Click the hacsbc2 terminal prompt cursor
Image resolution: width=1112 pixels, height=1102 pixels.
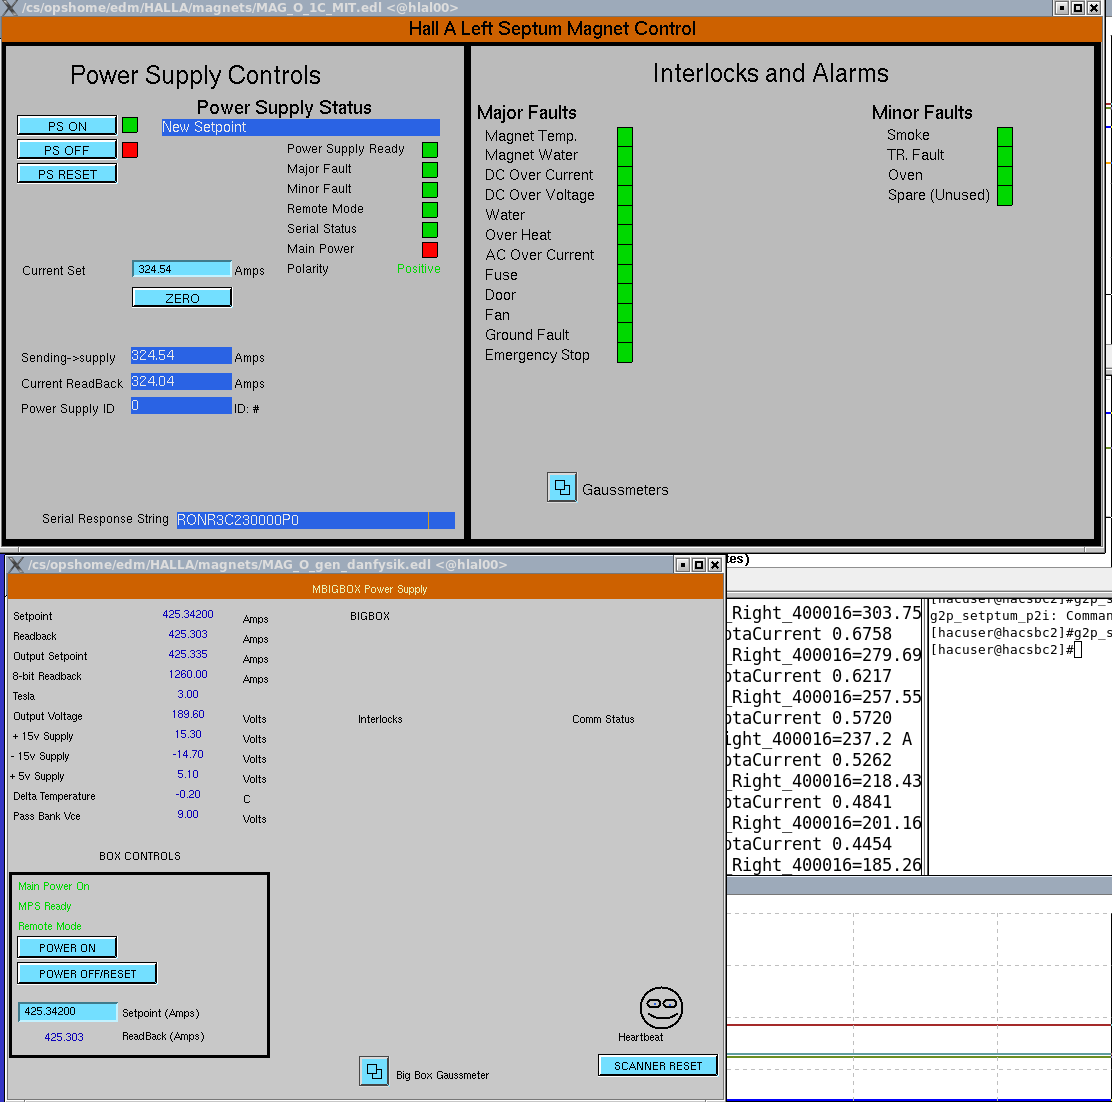[1077, 650]
